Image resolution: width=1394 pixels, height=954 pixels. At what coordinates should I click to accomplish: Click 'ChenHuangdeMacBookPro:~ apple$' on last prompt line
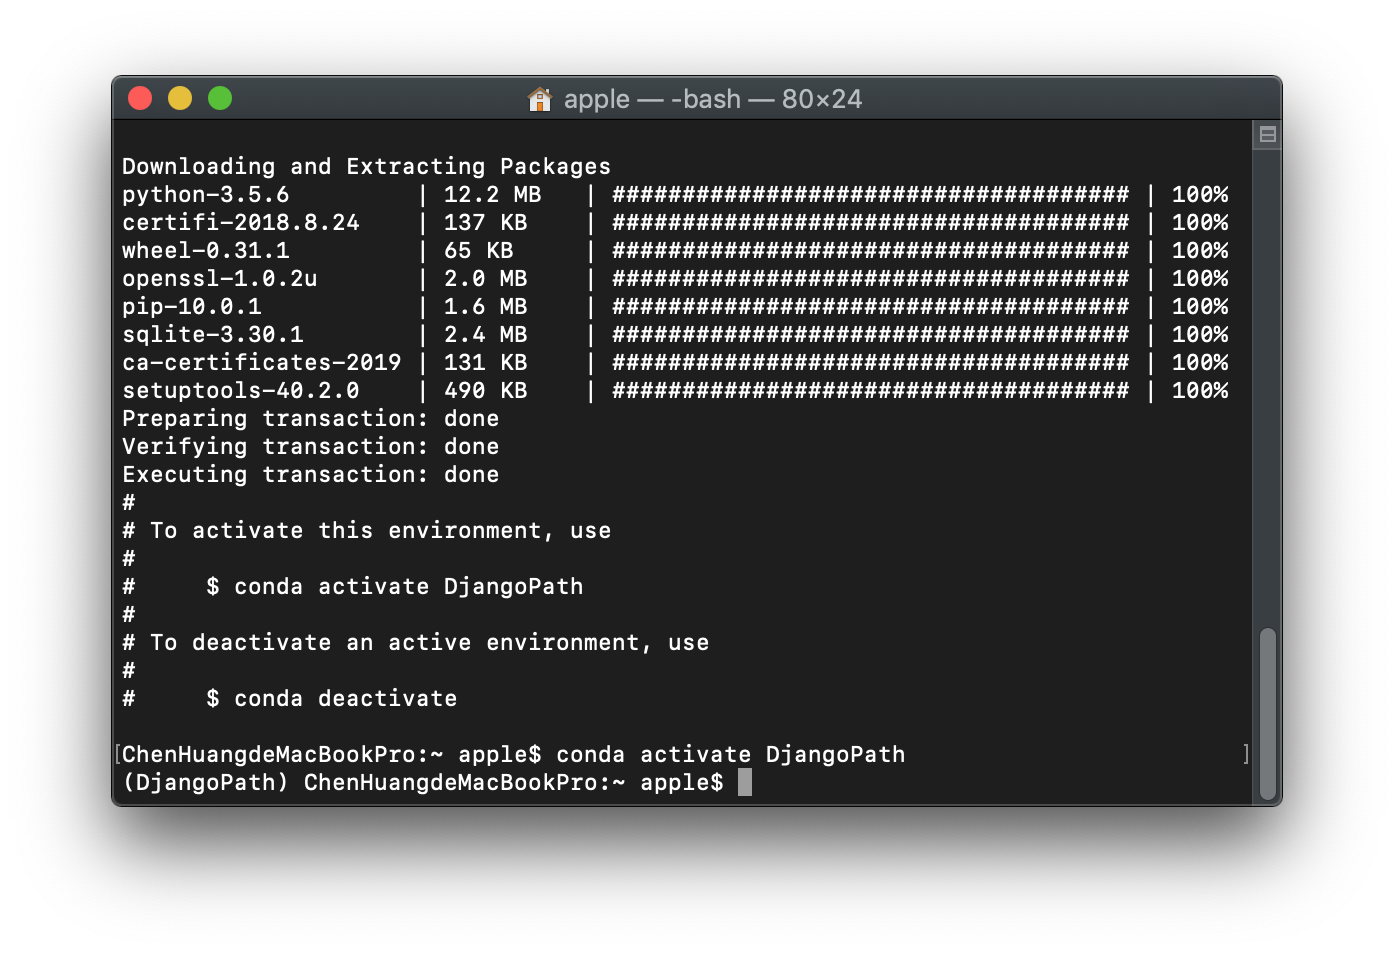(513, 782)
